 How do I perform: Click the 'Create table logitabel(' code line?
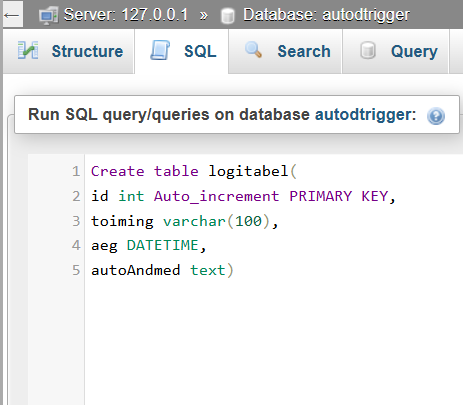click(x=194, y=171)
